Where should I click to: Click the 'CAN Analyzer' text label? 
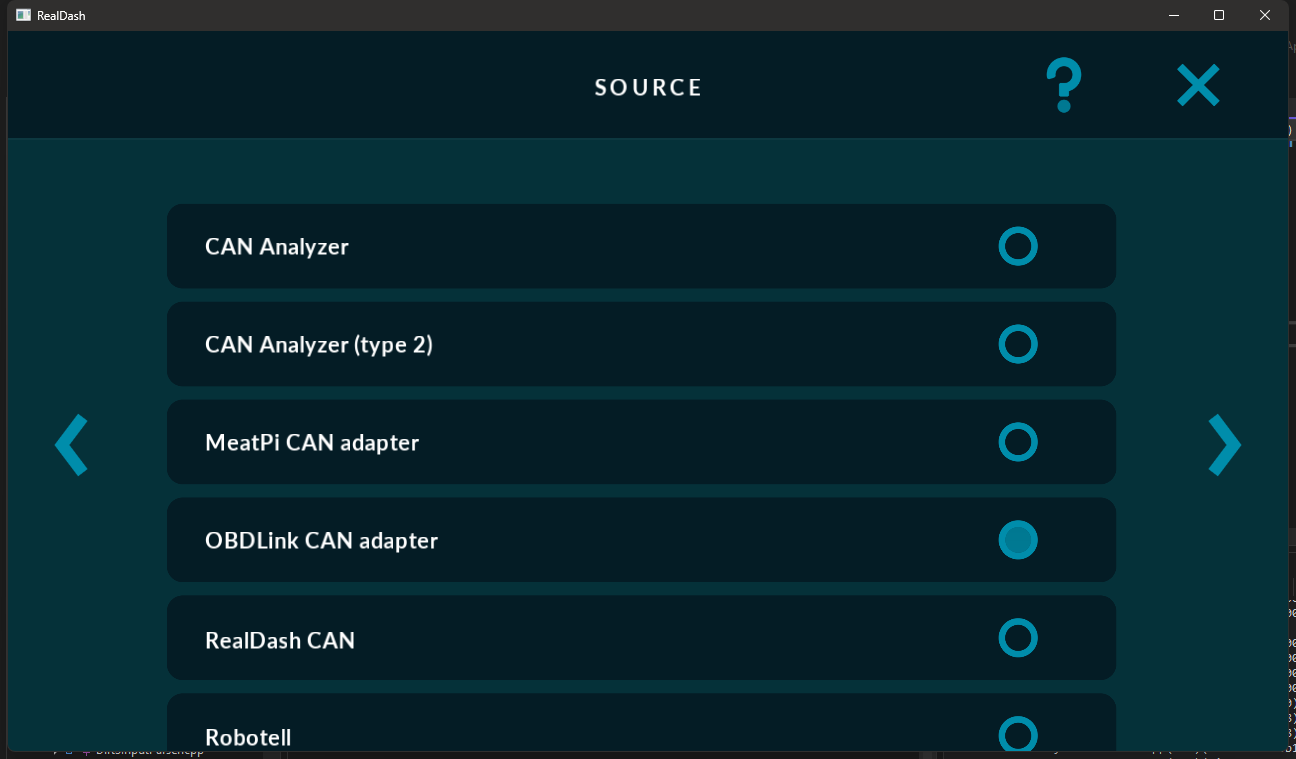pos(277,247)
